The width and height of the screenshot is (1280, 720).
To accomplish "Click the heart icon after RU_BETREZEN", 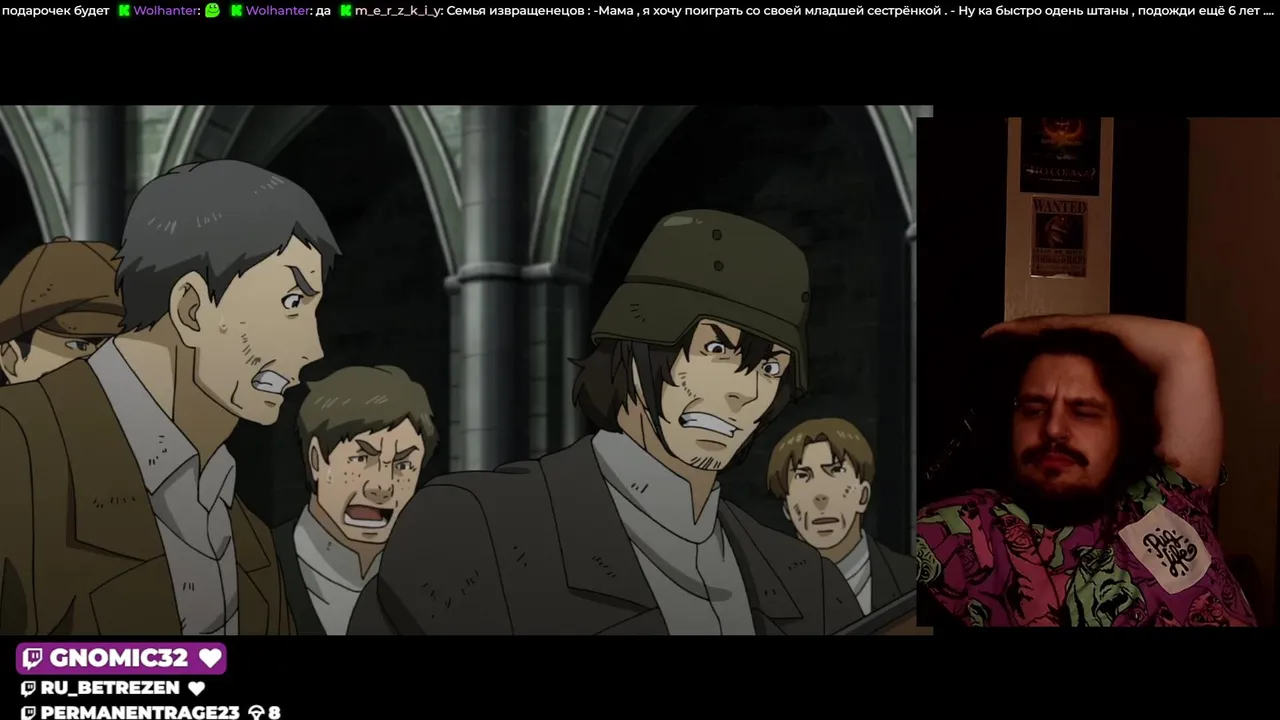I will (x=196, y=688).
